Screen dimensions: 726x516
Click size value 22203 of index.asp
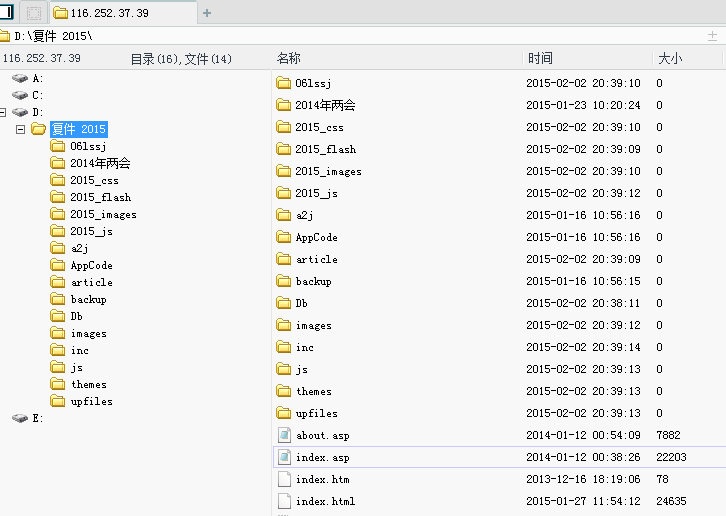pyautogui.click(x=671, y=457)
